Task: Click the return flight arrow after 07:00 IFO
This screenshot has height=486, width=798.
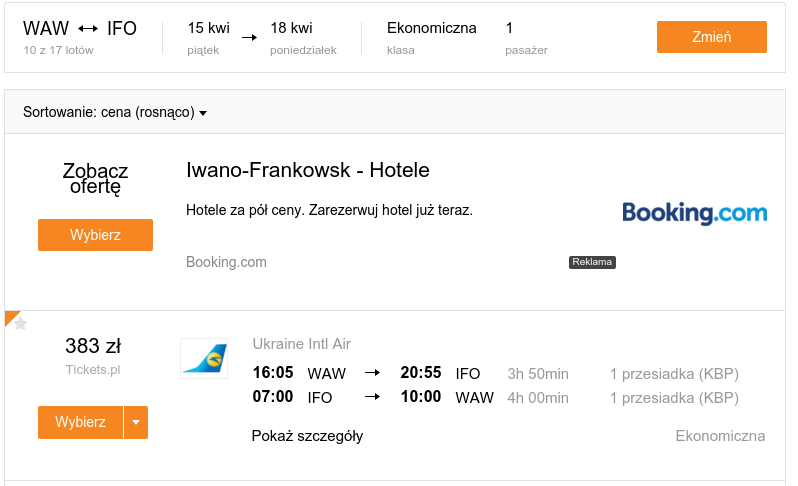Action: pyautogui.click(x=373, y=397)
